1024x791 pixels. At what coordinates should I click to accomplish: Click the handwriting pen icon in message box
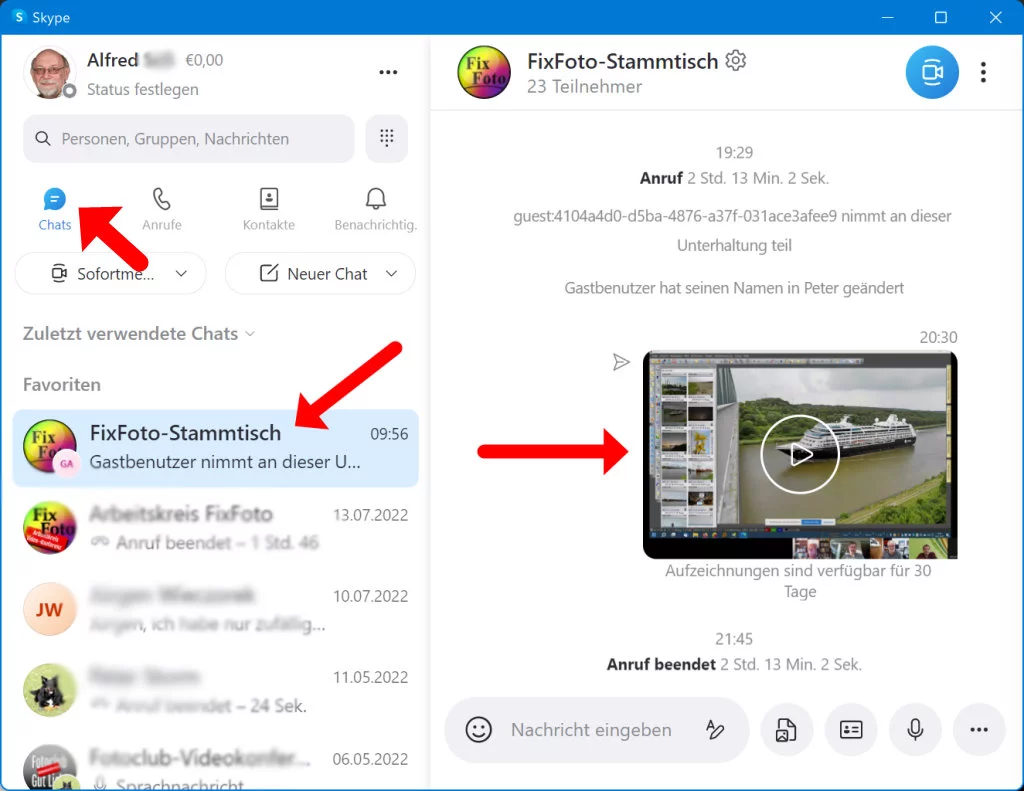(714, 730)
